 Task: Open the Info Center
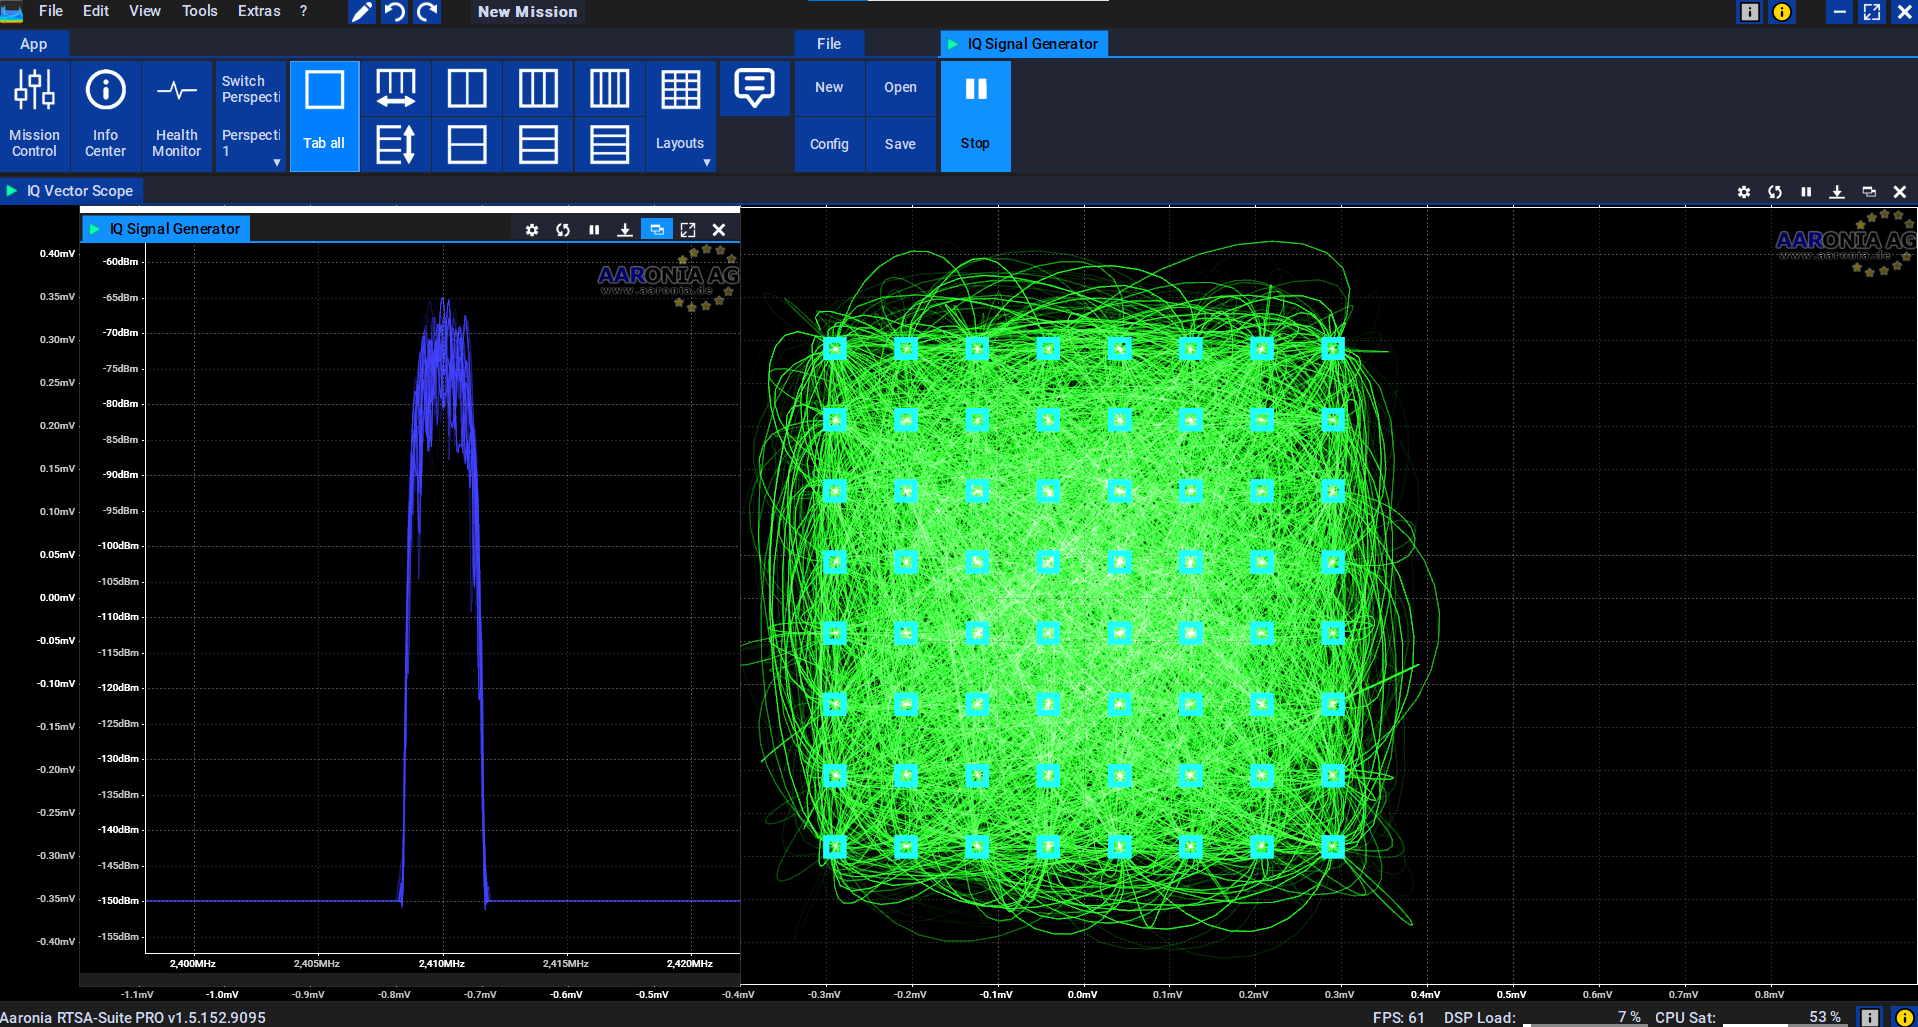tap(106, 116)
